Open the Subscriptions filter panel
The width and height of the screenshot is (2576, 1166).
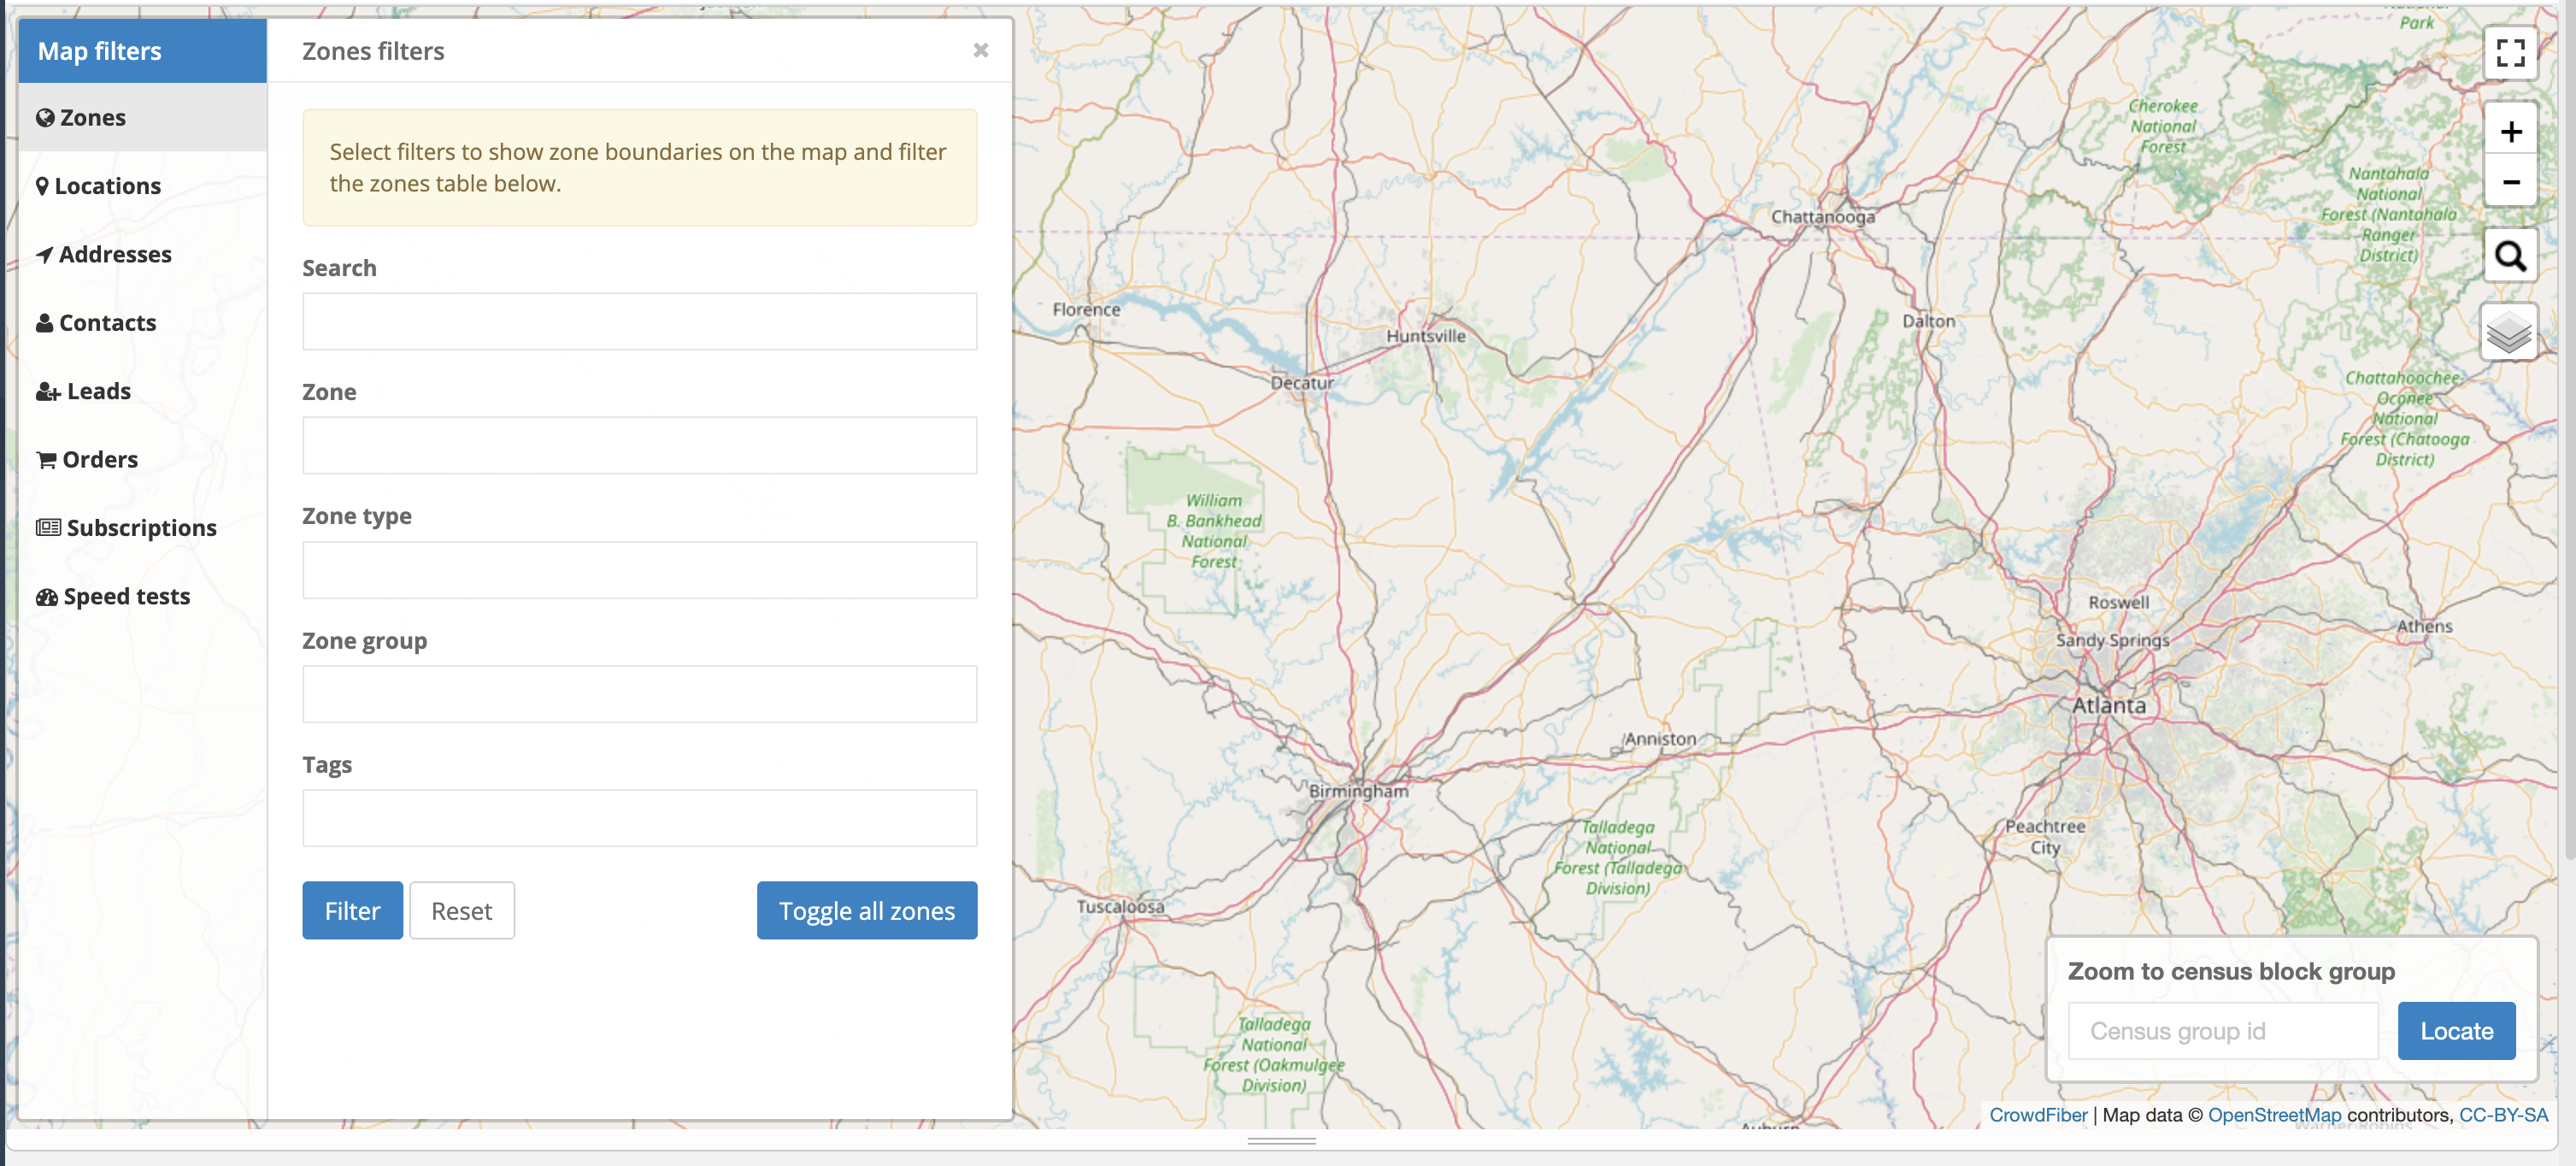click(139, 527)
